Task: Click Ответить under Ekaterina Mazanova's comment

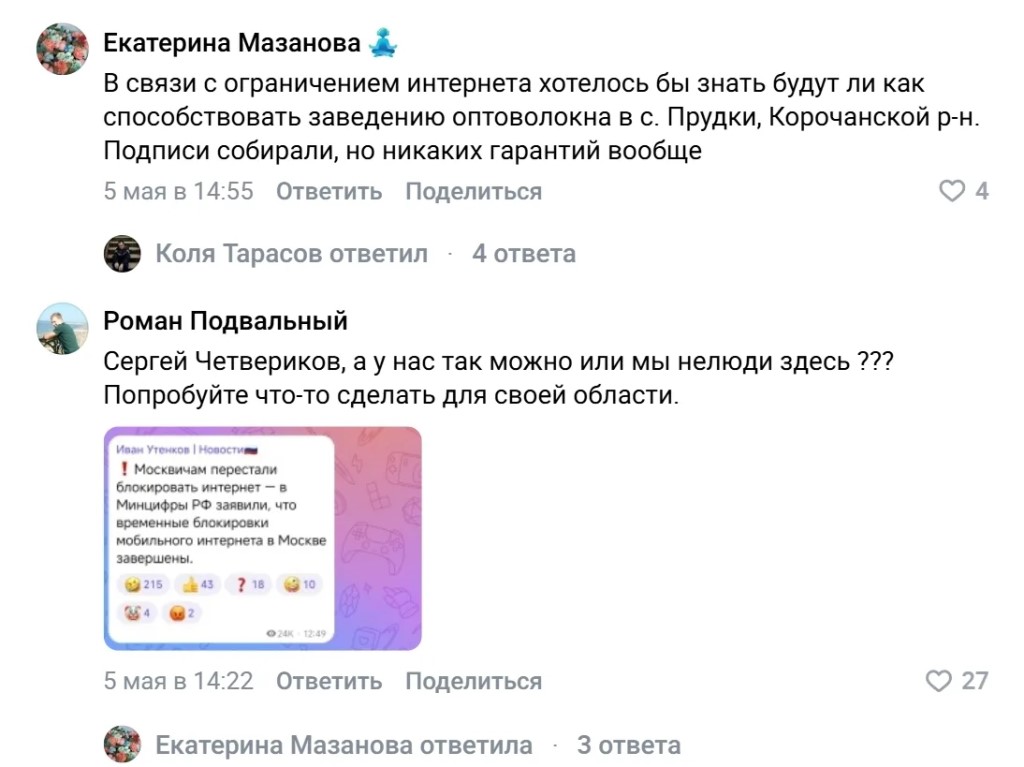Action: 328,191
